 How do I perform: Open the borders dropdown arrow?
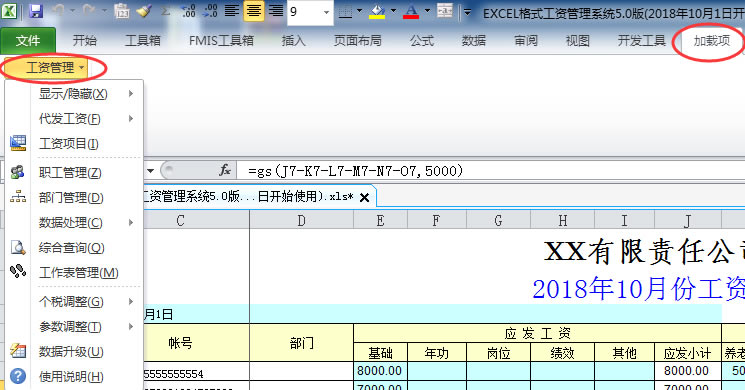coord(359,10)
